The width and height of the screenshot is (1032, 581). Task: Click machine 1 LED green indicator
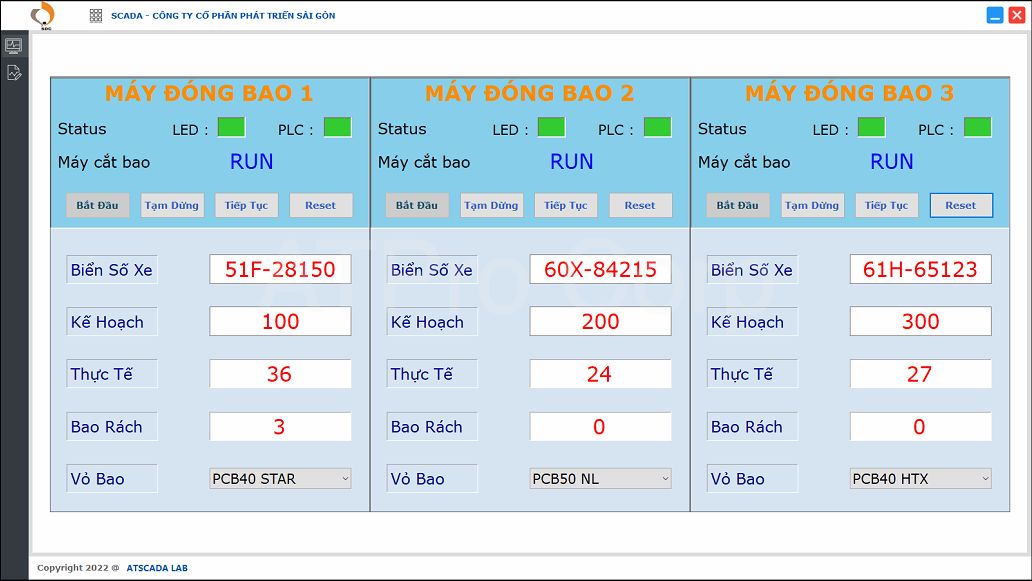point(231,127)
